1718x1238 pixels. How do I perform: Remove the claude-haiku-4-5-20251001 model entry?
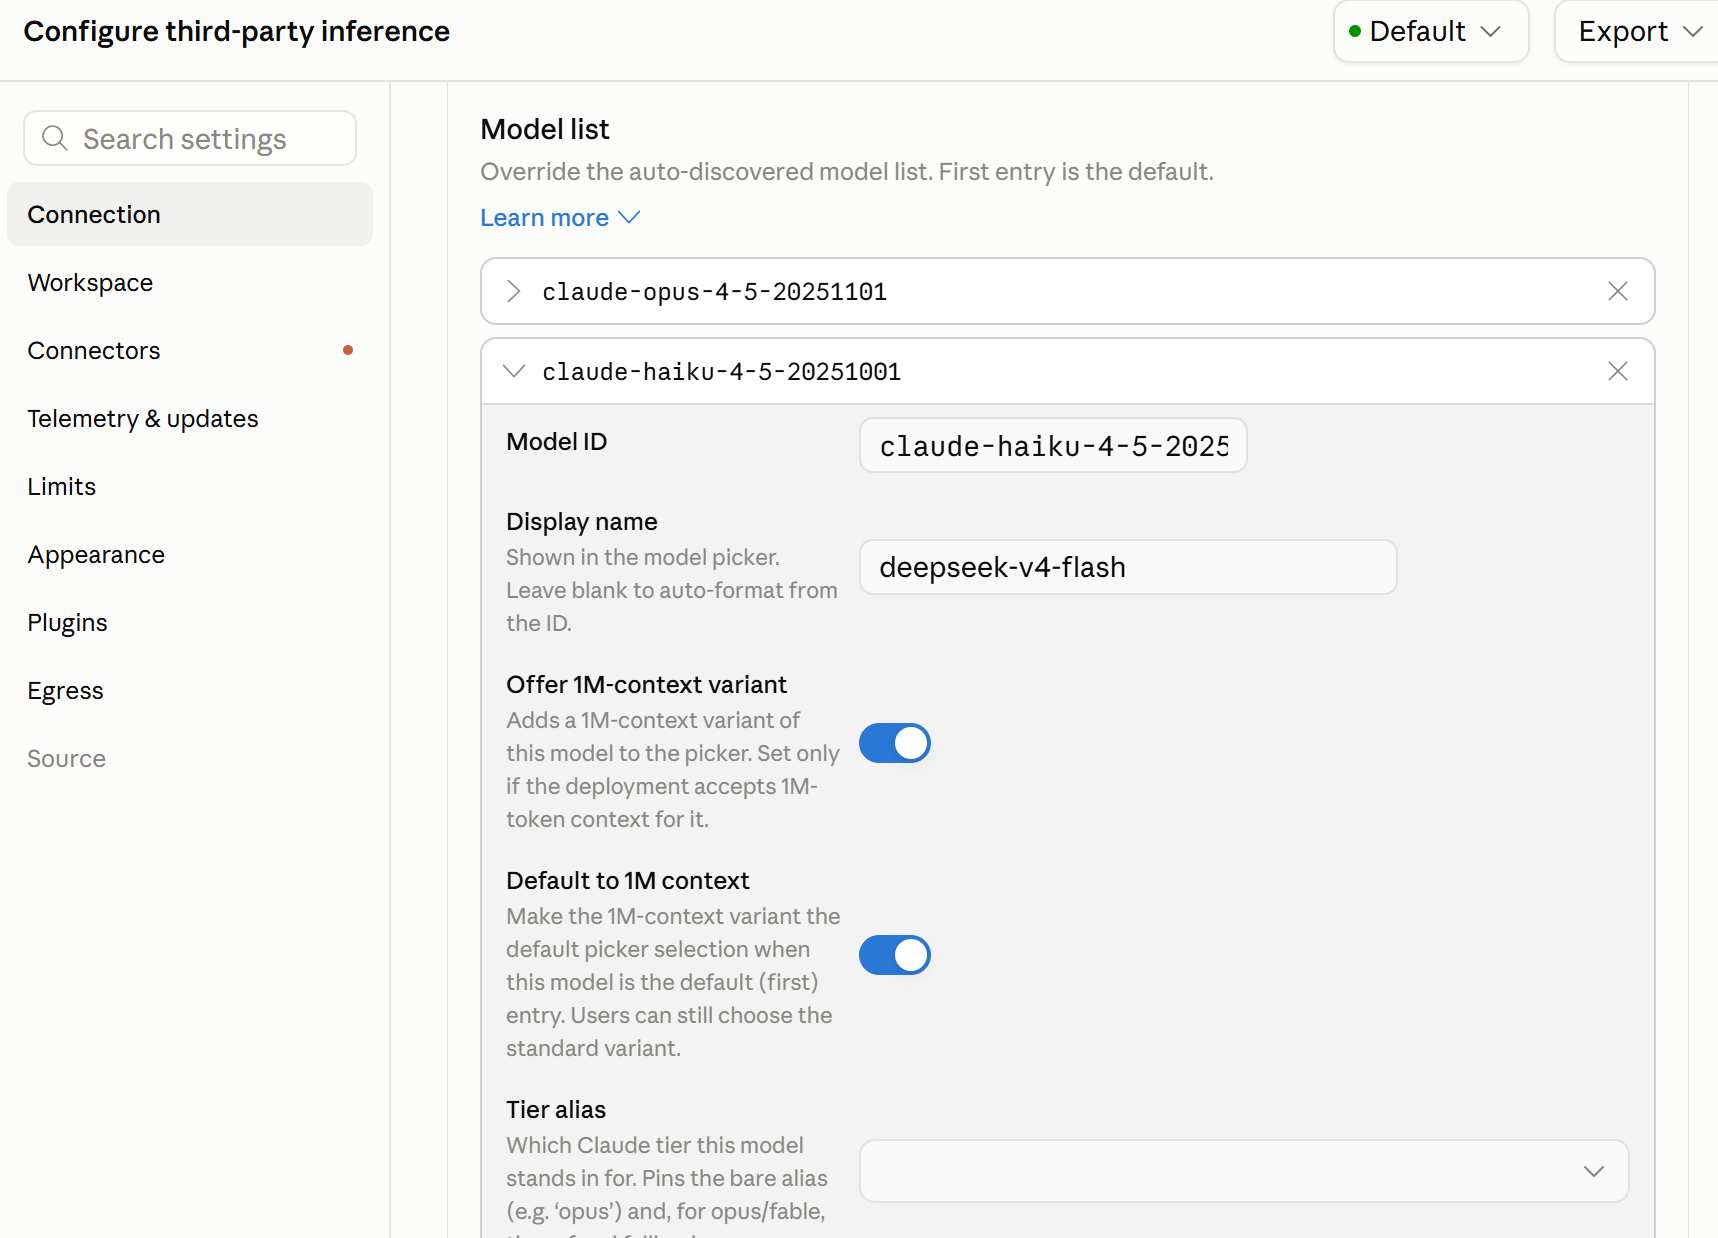(1617, 371)
